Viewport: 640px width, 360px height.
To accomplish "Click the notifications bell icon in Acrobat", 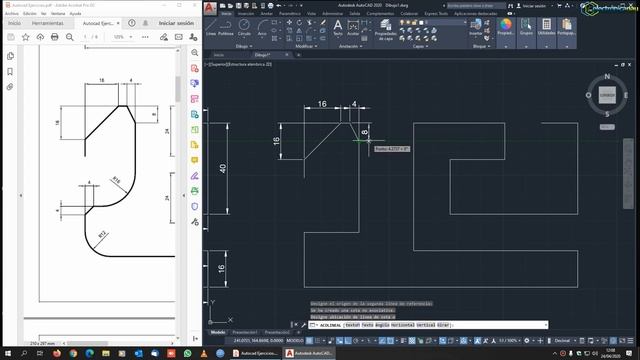I will (x=145, y=23).
